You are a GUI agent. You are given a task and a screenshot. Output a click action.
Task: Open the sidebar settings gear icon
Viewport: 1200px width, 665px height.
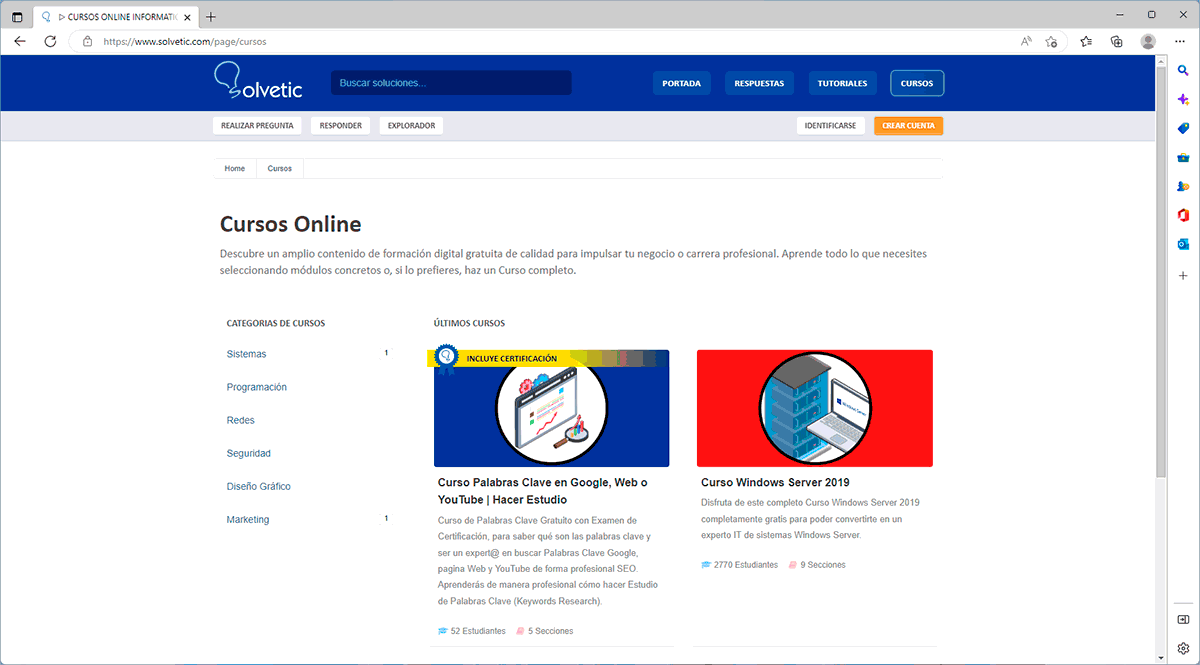pyautogui.click(x=1183, y=647)
